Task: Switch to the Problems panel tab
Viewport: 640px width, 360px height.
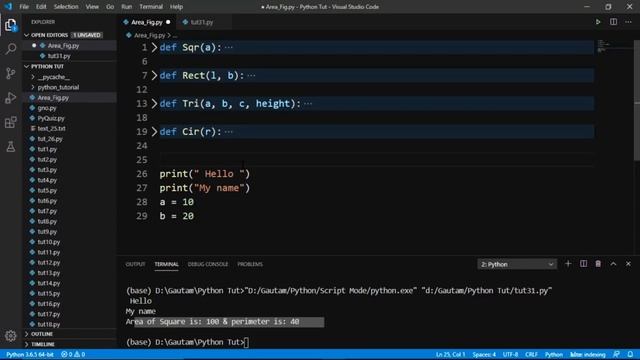Action: click(x=250, y=264)
